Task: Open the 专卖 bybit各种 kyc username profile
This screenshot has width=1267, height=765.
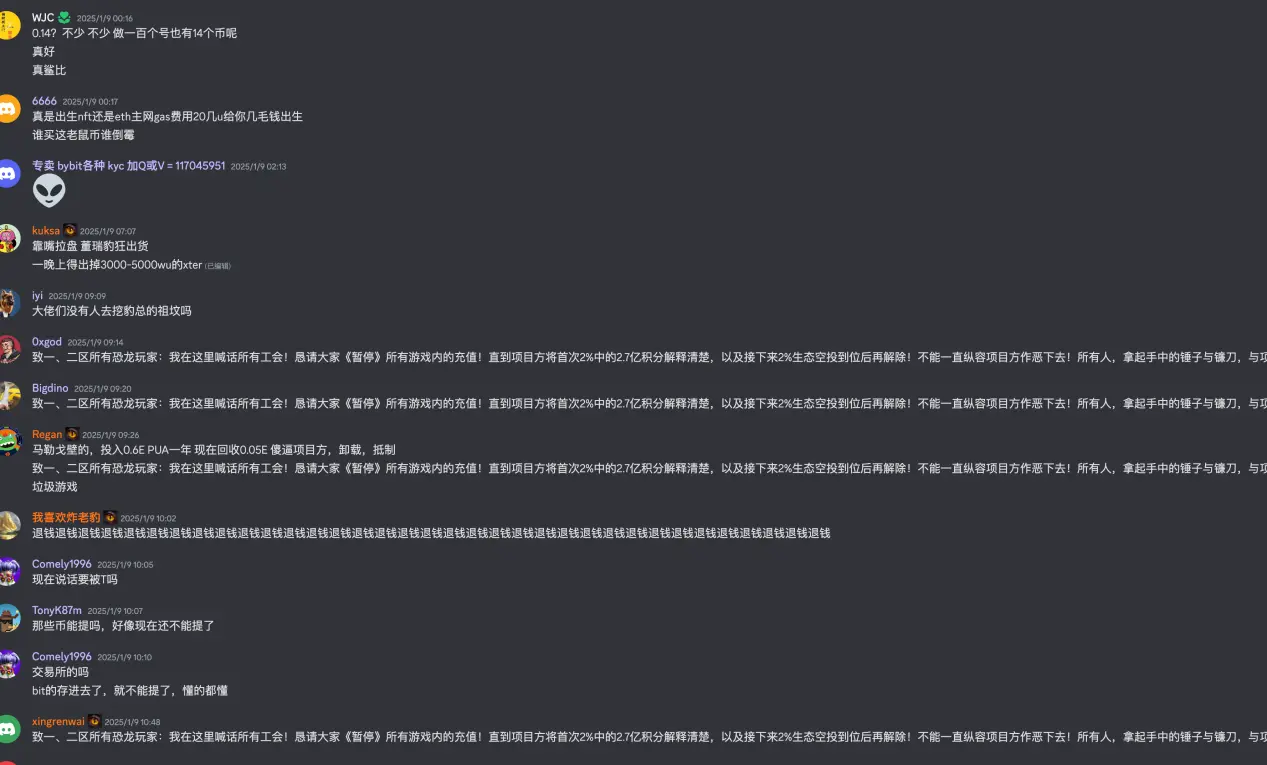Action: tap(128, 166)
